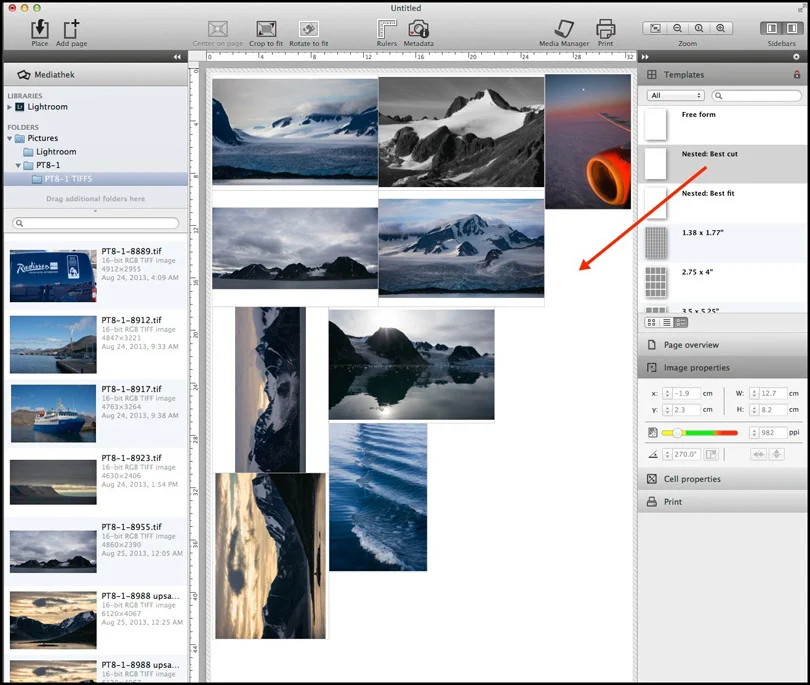Image resolution: width=810 pixels, height=685 pixels.
Task: Open the Image properties panel header
Action: (x=722, y=367)
